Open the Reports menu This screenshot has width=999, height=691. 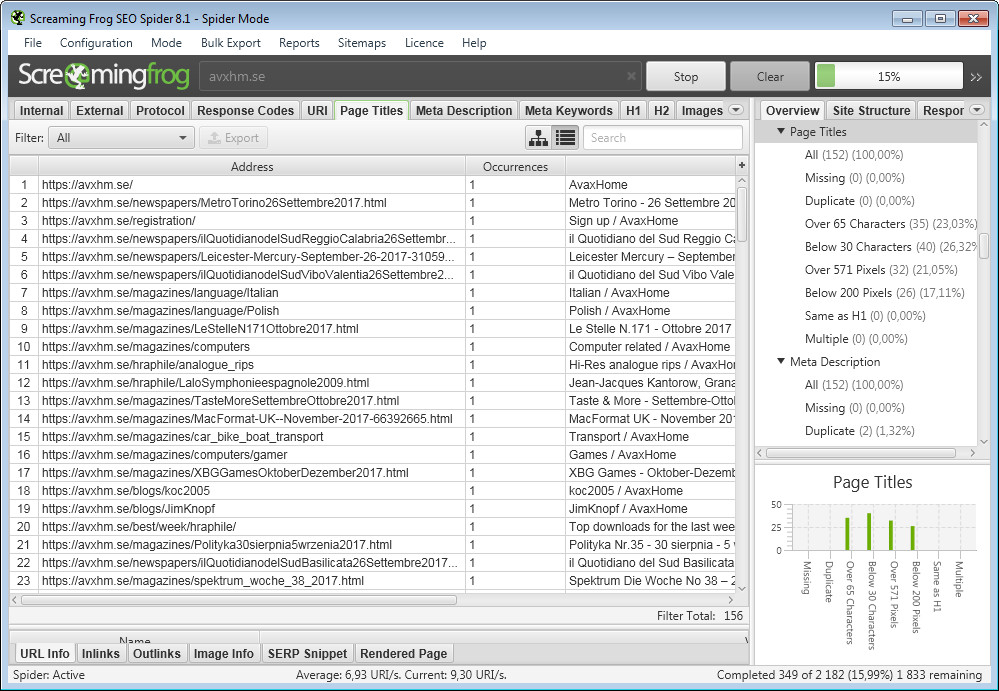click(299, 43)
